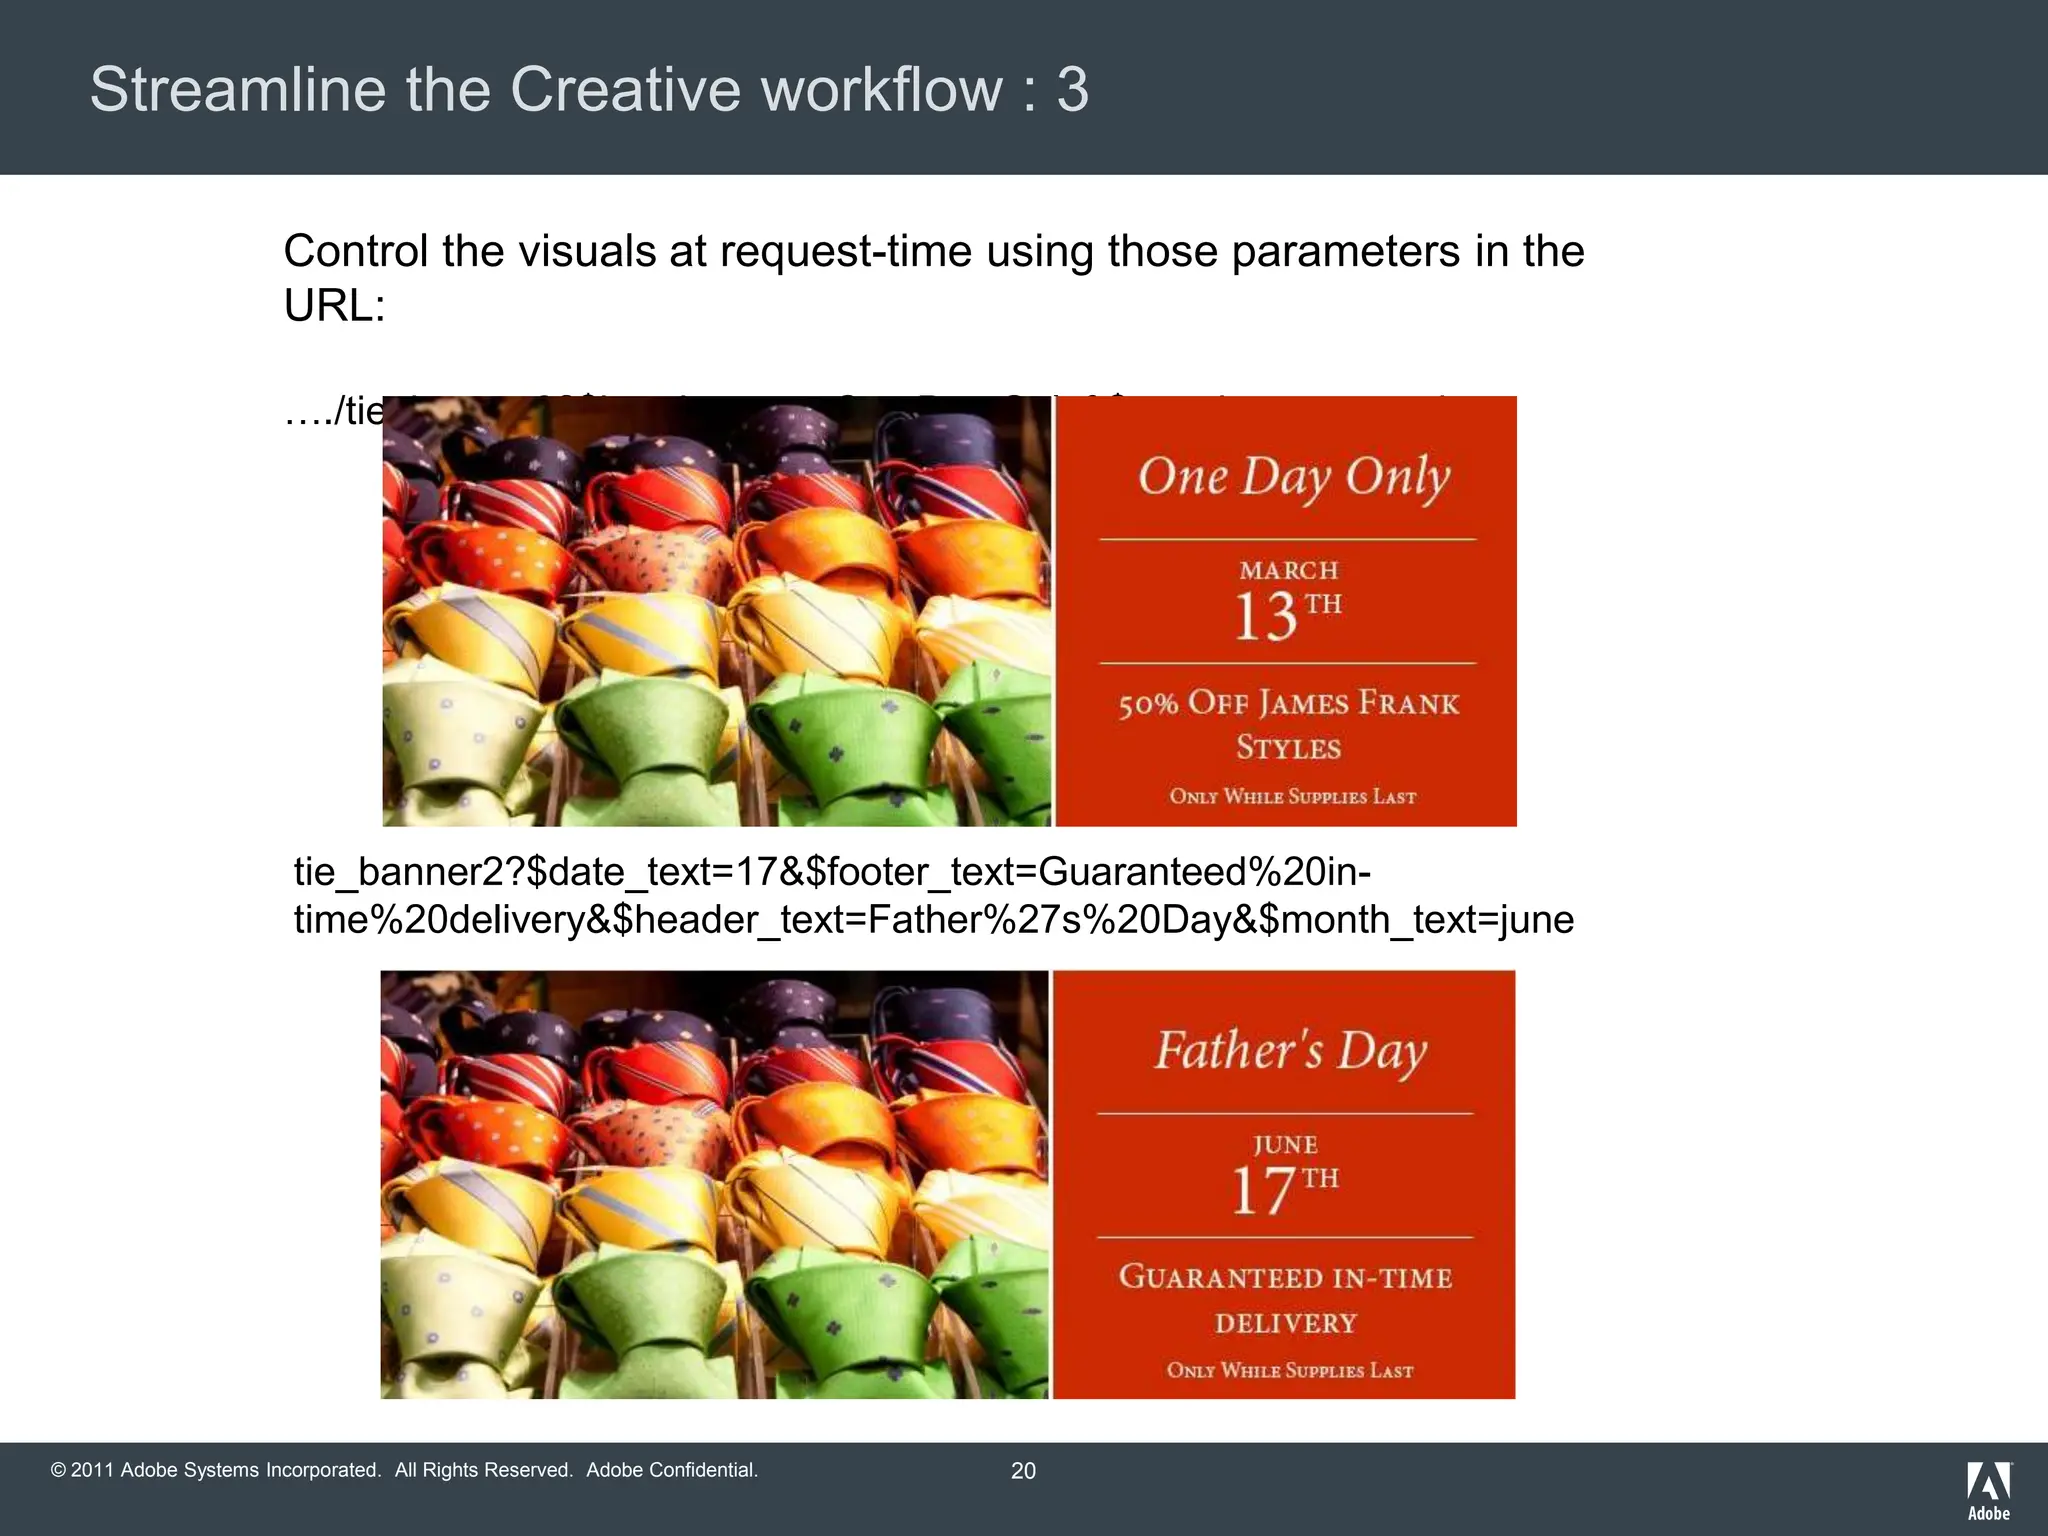
Task: Click '50% Off James Frank Styles' text
Action: 1288,725
